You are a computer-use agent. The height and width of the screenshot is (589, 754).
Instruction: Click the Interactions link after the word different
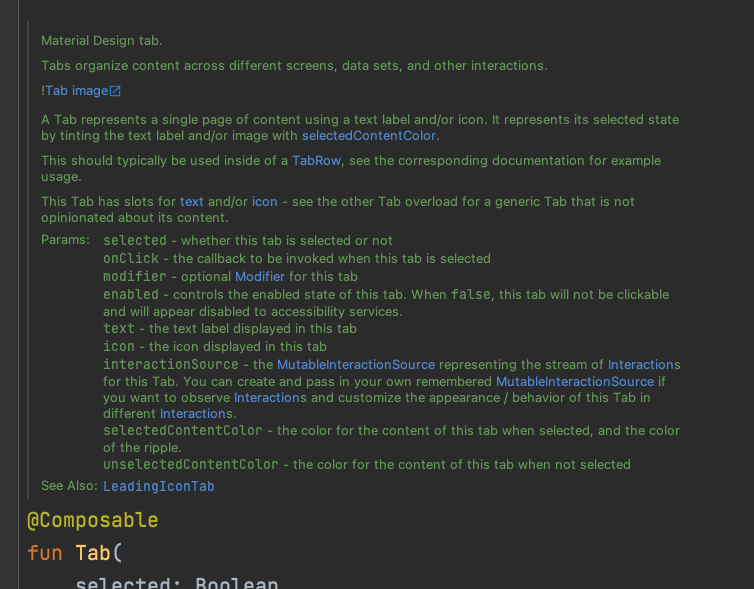point(196,414)
